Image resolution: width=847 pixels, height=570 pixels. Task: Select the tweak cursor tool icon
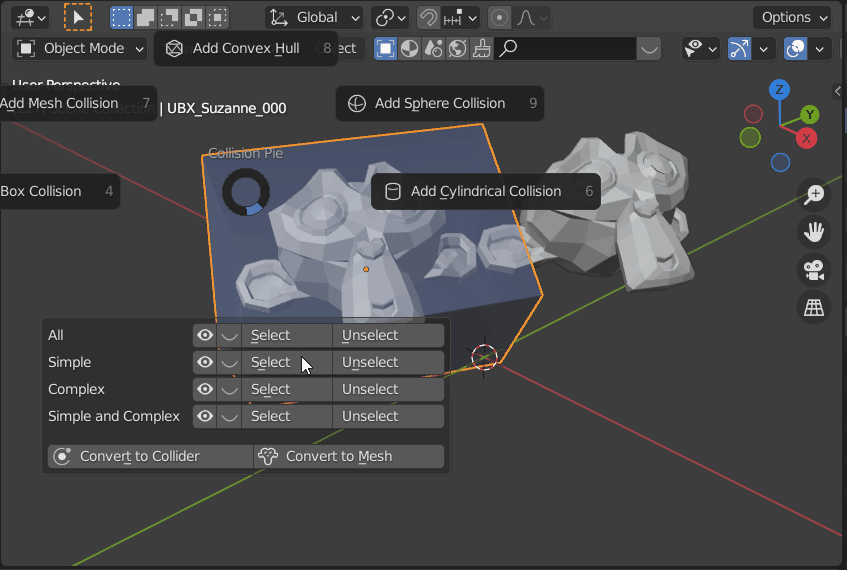coord(77,17)
